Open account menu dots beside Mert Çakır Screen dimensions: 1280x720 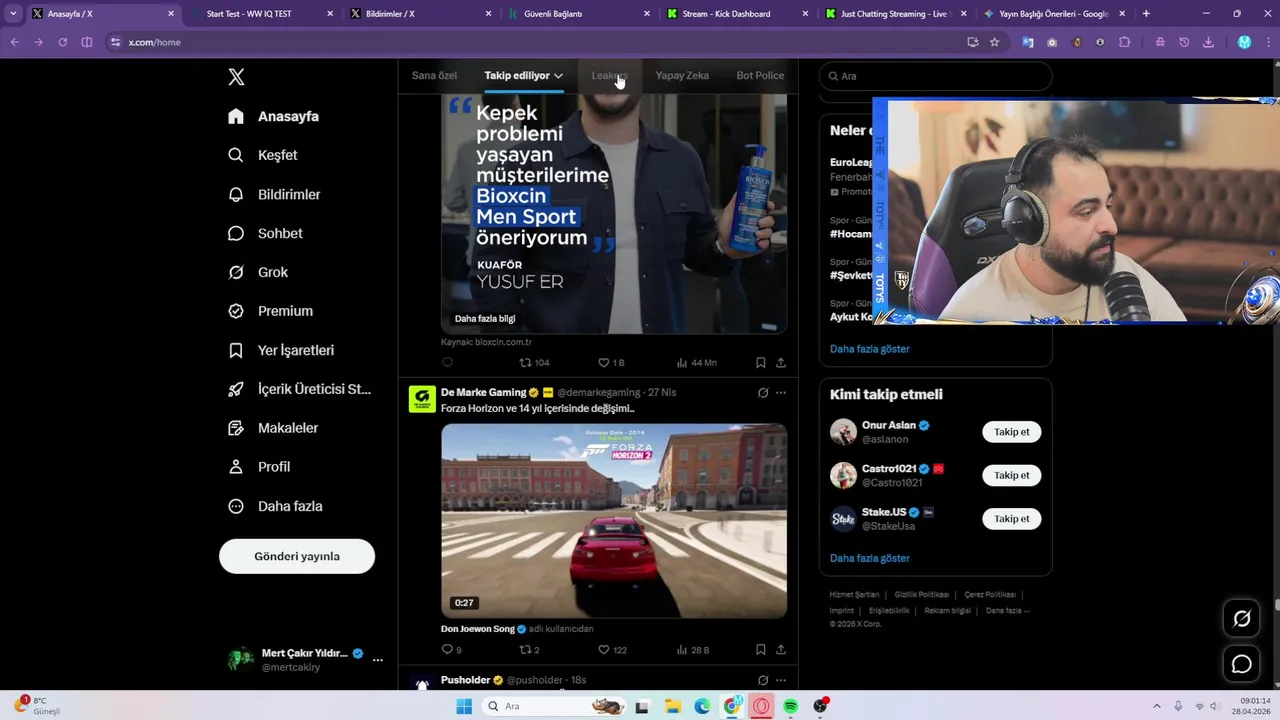[x=378, y=660]
